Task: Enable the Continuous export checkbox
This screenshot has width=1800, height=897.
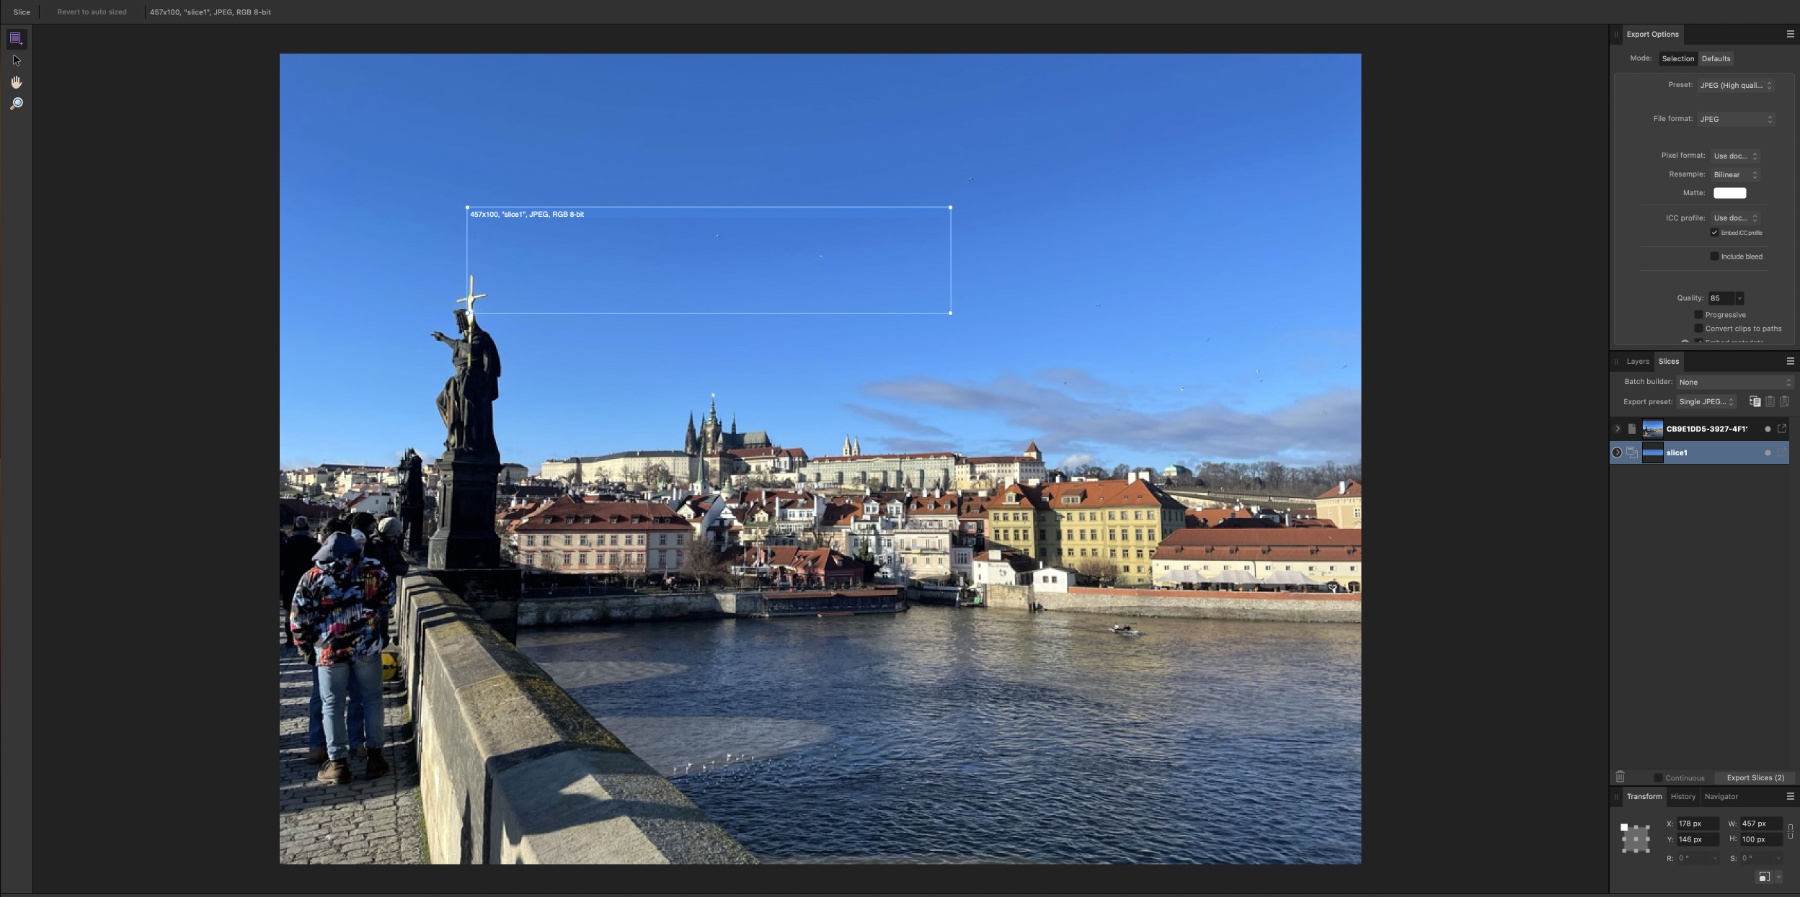Action: [x=1658, y=778]
